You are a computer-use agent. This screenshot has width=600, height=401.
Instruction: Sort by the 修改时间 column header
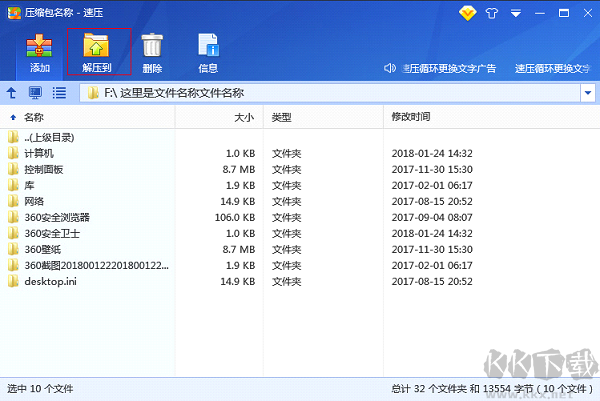(411, 117)
